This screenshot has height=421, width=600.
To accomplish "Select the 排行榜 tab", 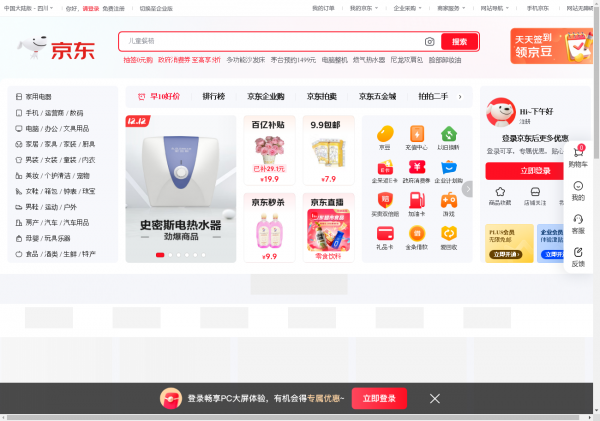I will click(213, 97).
